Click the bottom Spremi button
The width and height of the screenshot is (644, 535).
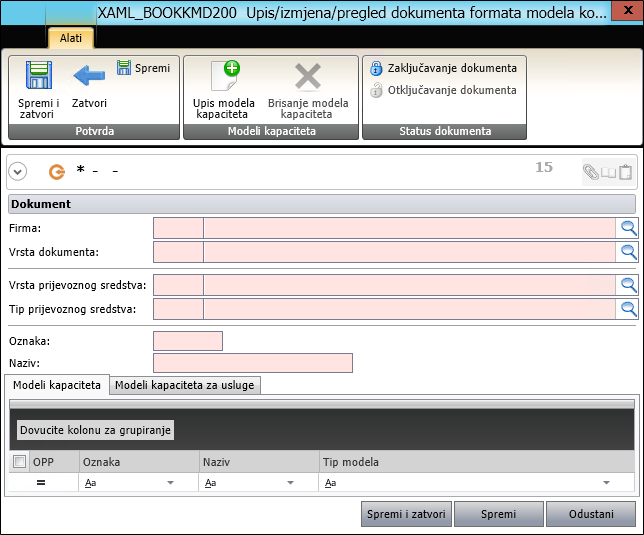point(498,514)
